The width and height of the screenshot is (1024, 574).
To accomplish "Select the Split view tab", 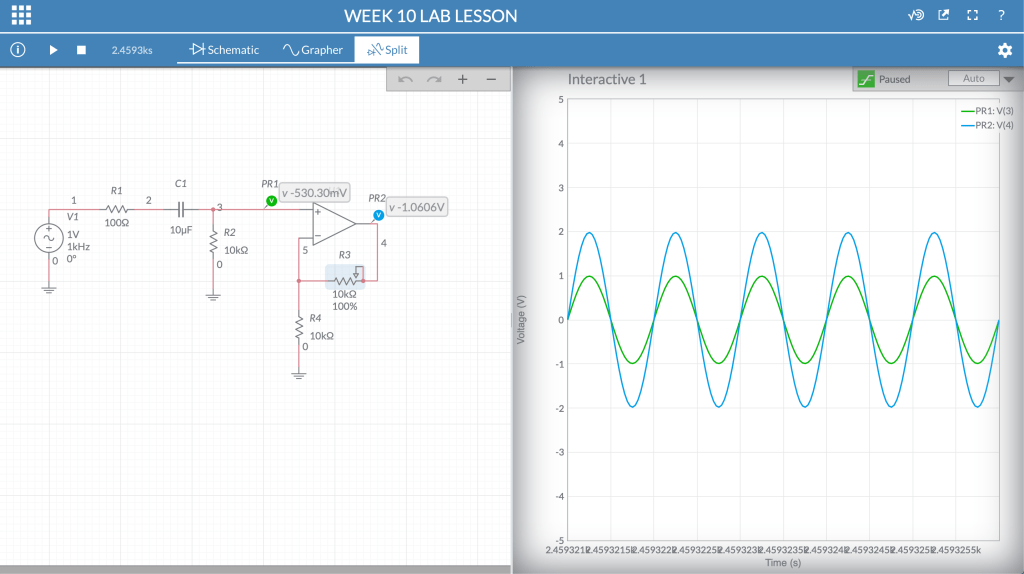I will [x=387, y=50].
